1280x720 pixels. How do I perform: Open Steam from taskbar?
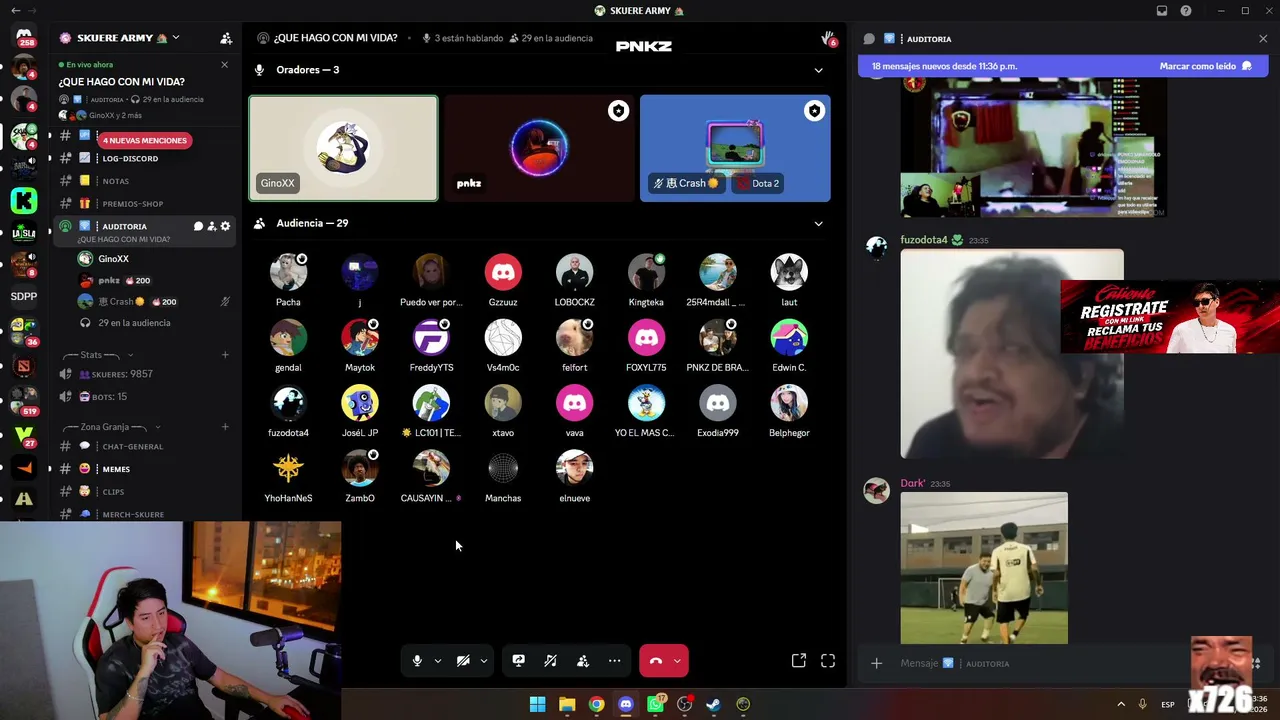[714, 704]
